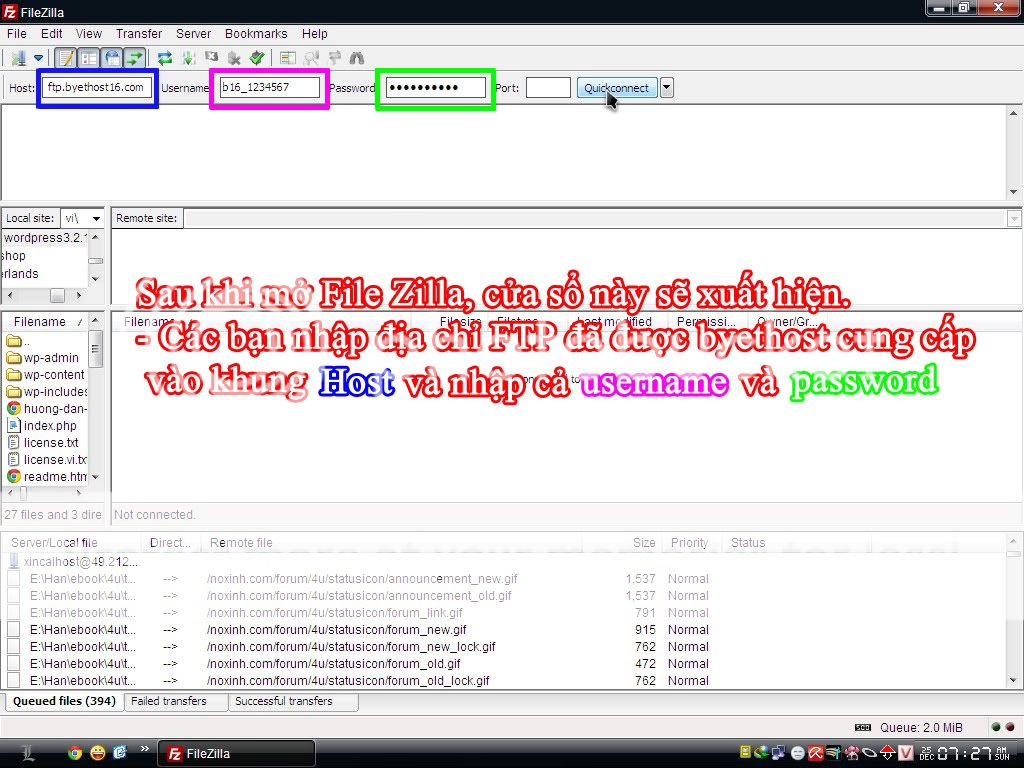
Task: Tick the checkbox for forum_old_lock.gif queue row
Action: pos(14,680)
